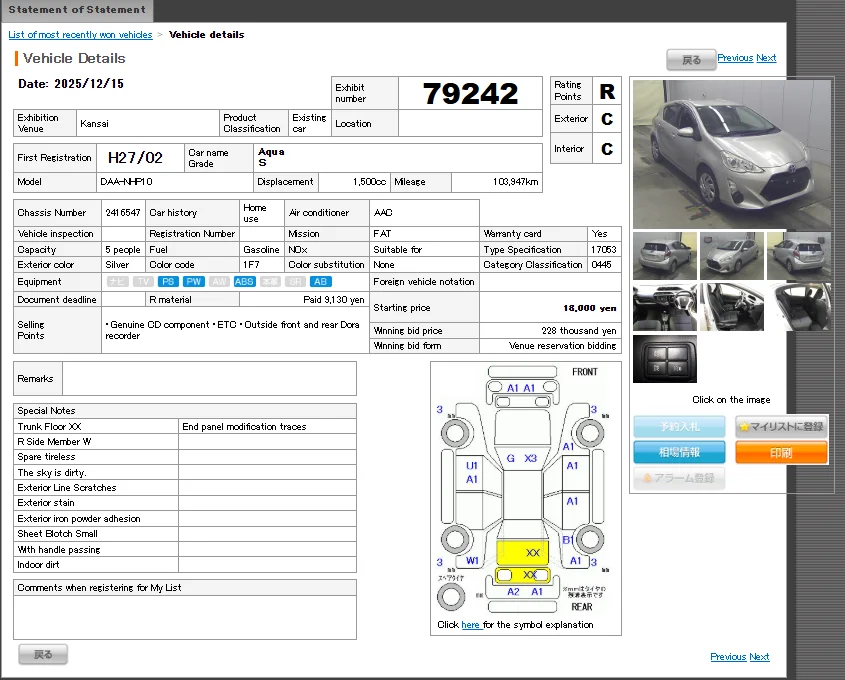Click the alarm bell icon on アラーム登録 button
The width and height of the screenshot is (845, 680).
click(x=647, y=477)
